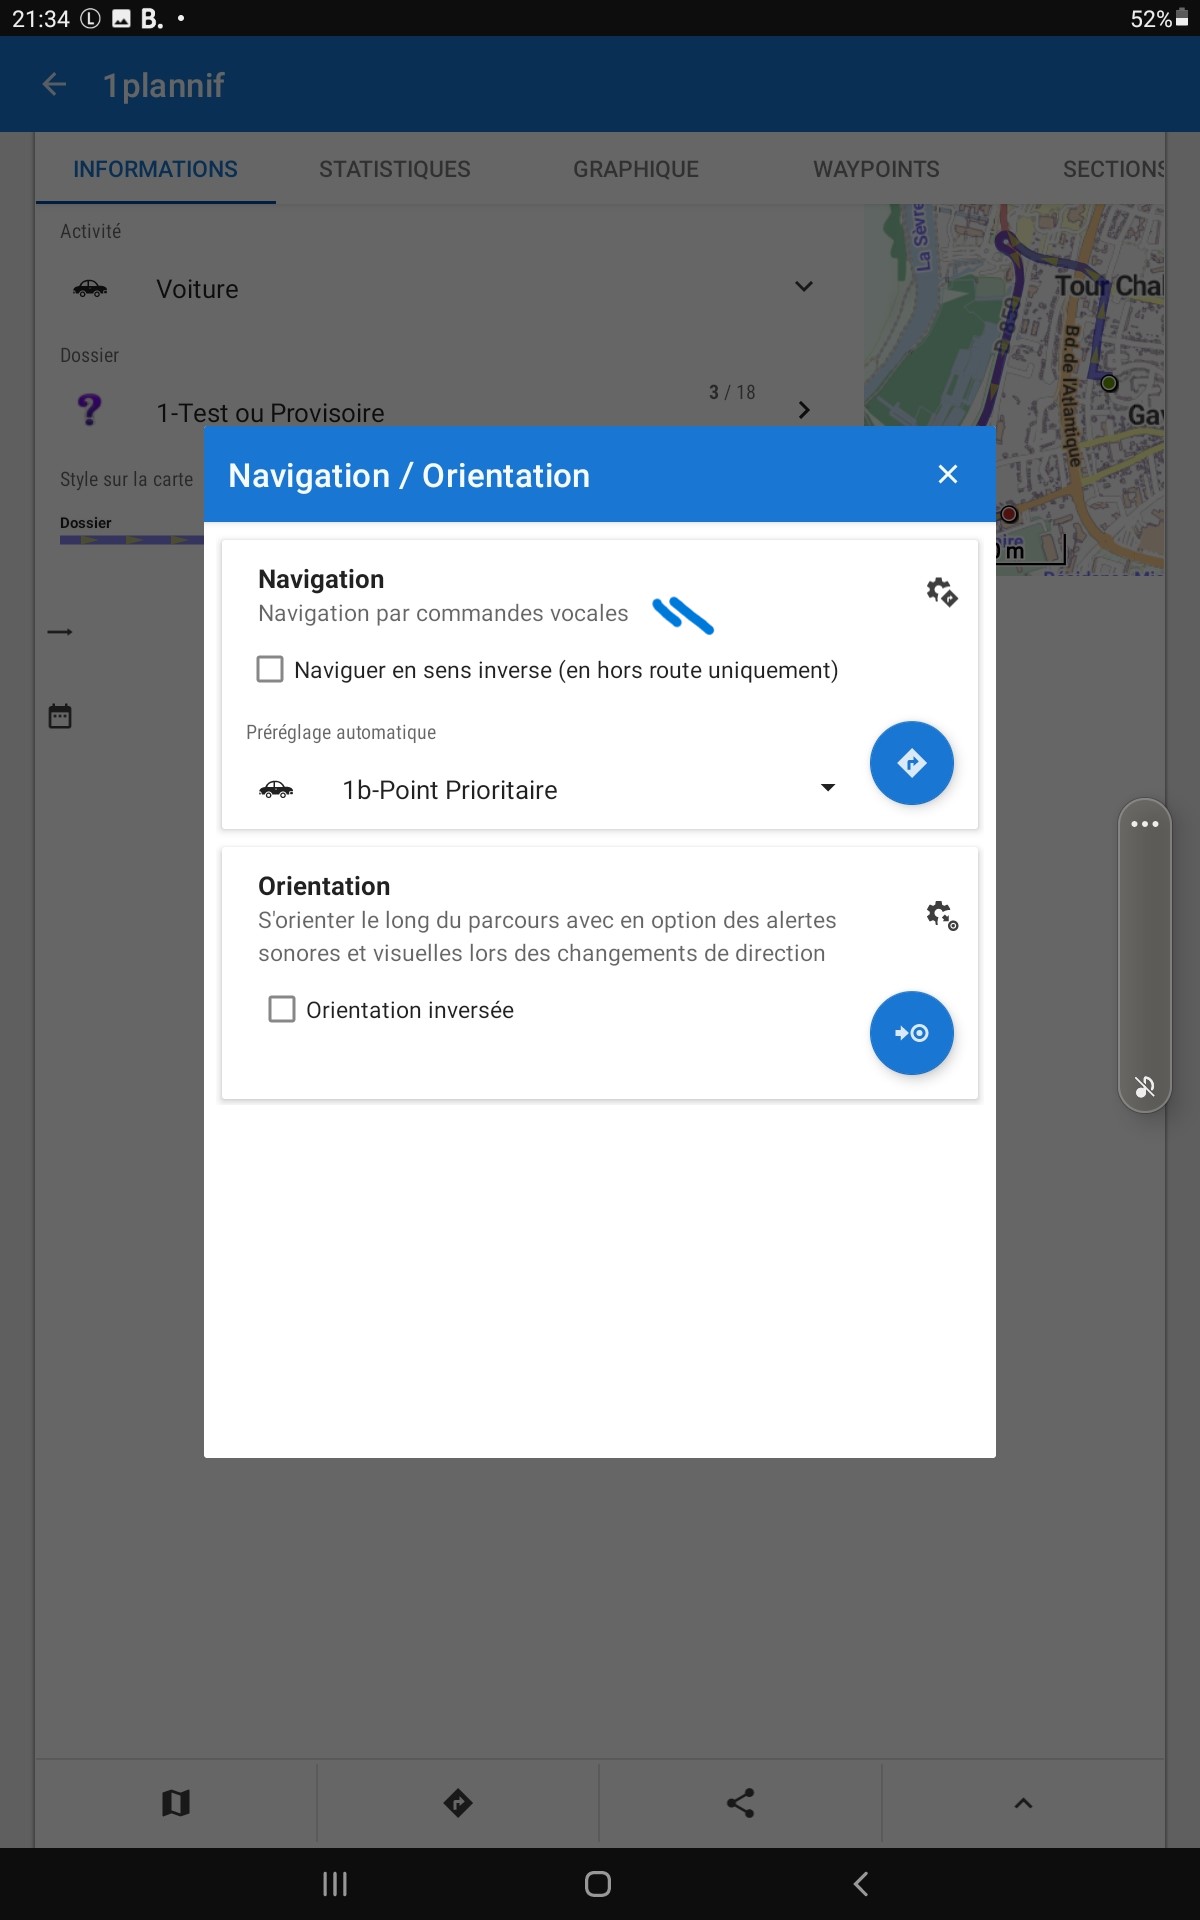Open the Waypoints tab

pyautogui.click(x=876, y=169)
